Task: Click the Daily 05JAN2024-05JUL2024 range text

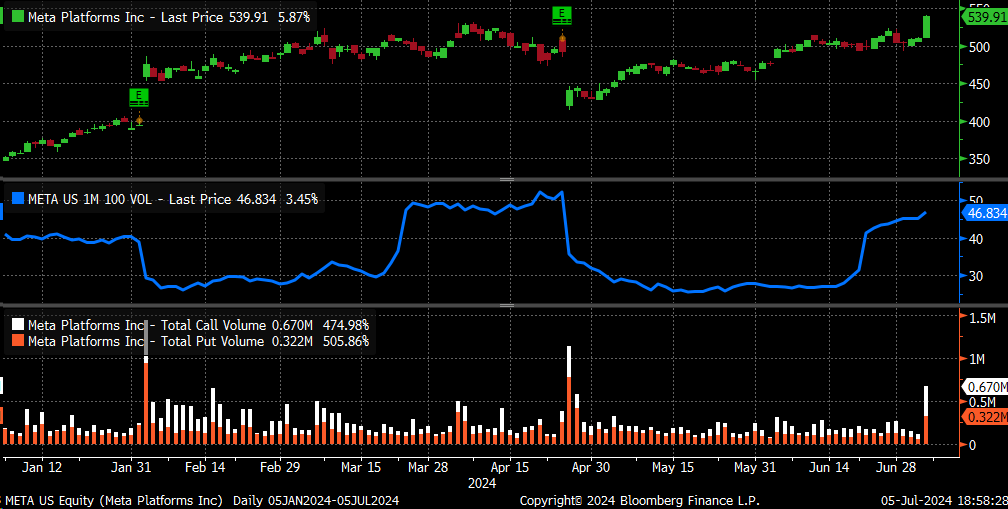Action: [316, 500]
